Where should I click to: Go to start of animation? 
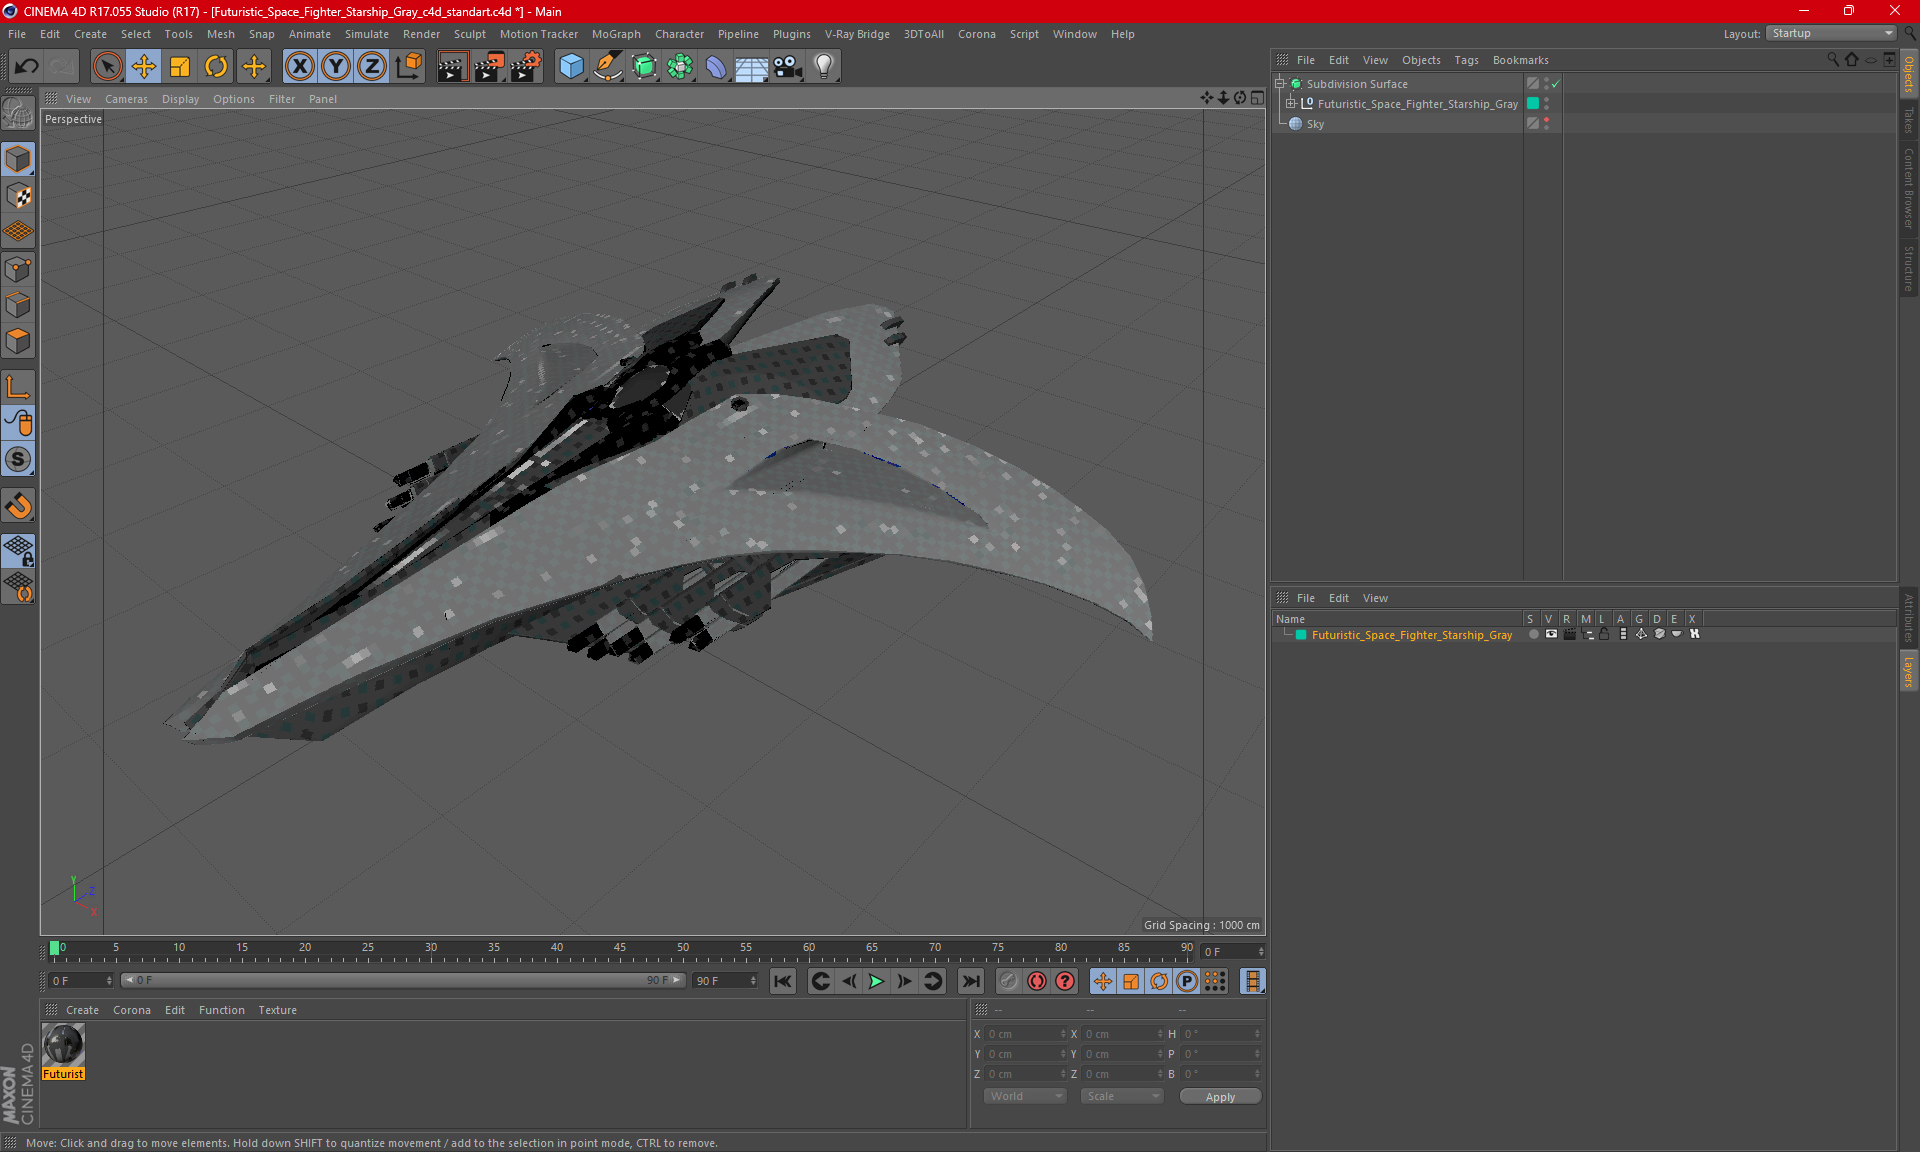[783, 981]
